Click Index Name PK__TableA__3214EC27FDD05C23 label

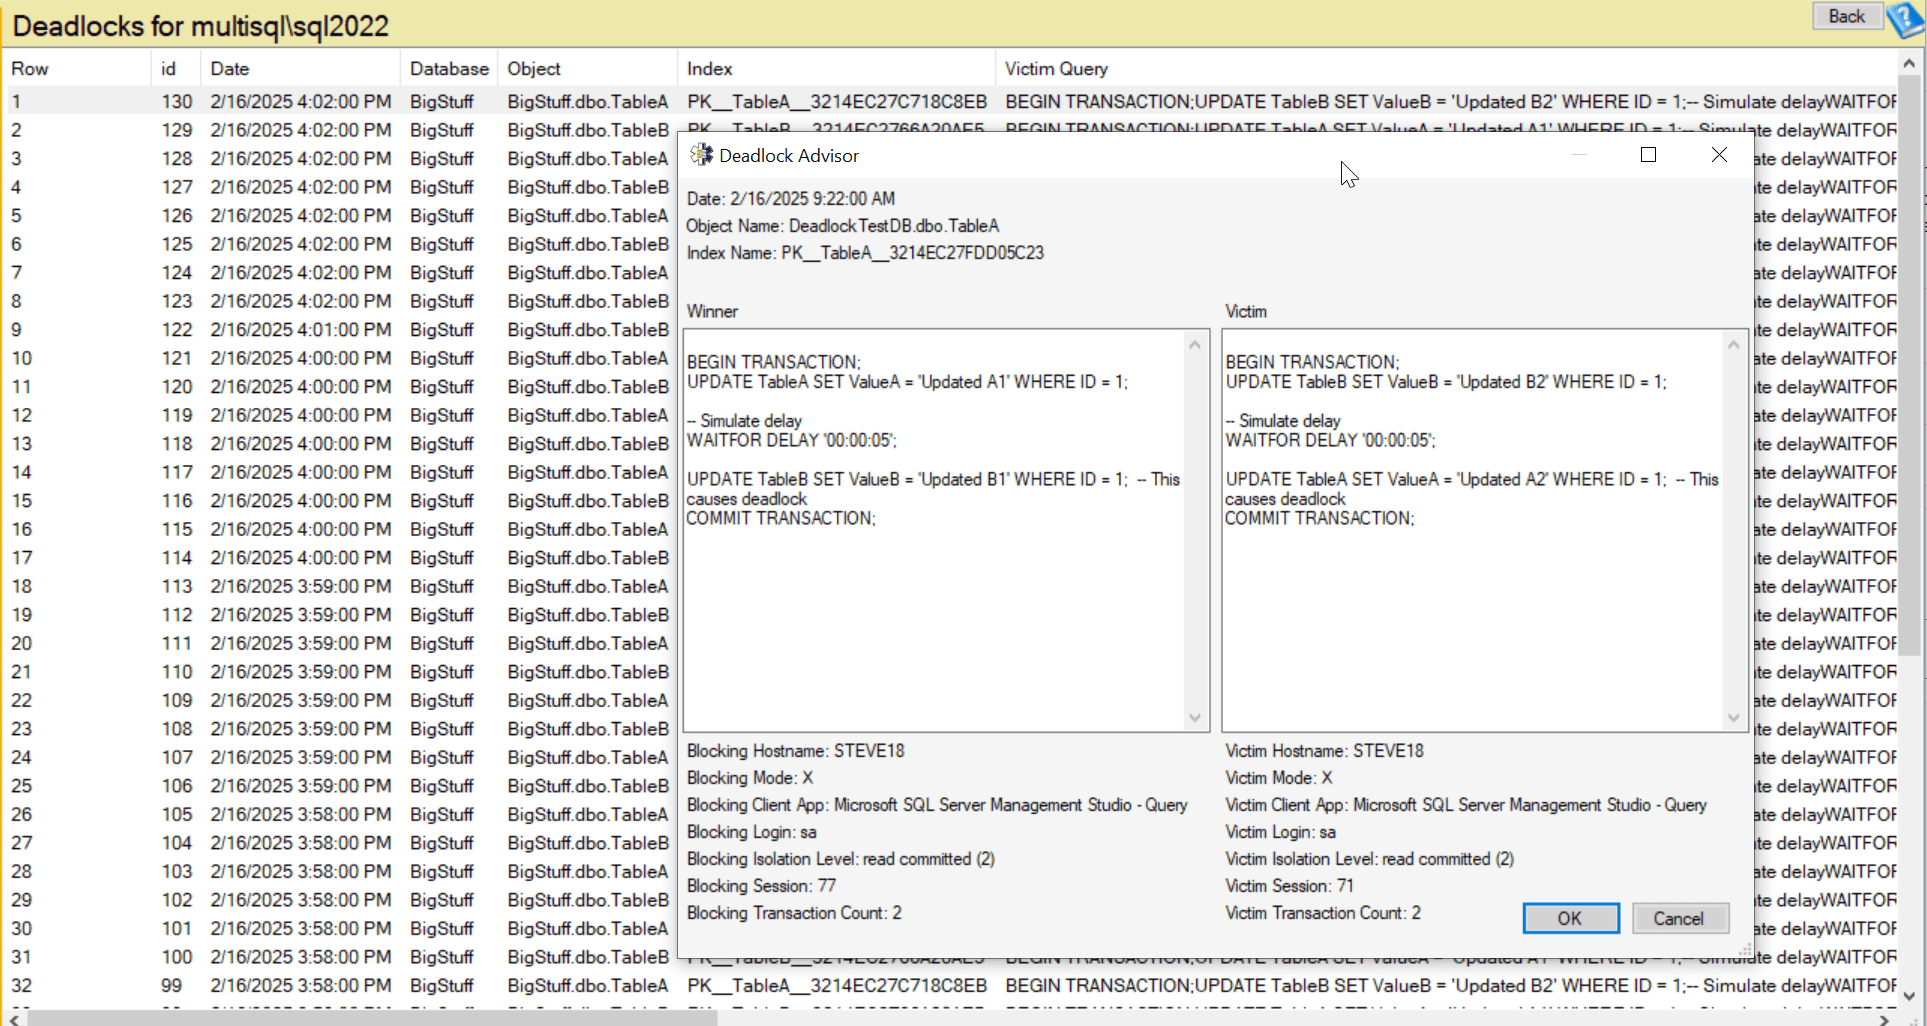click(x=865, y=252)
